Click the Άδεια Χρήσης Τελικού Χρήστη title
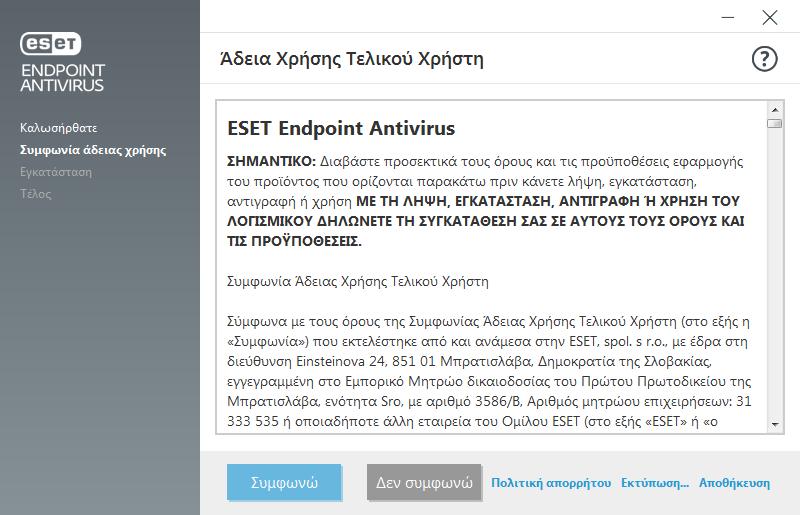 click(x=352, y=59)
